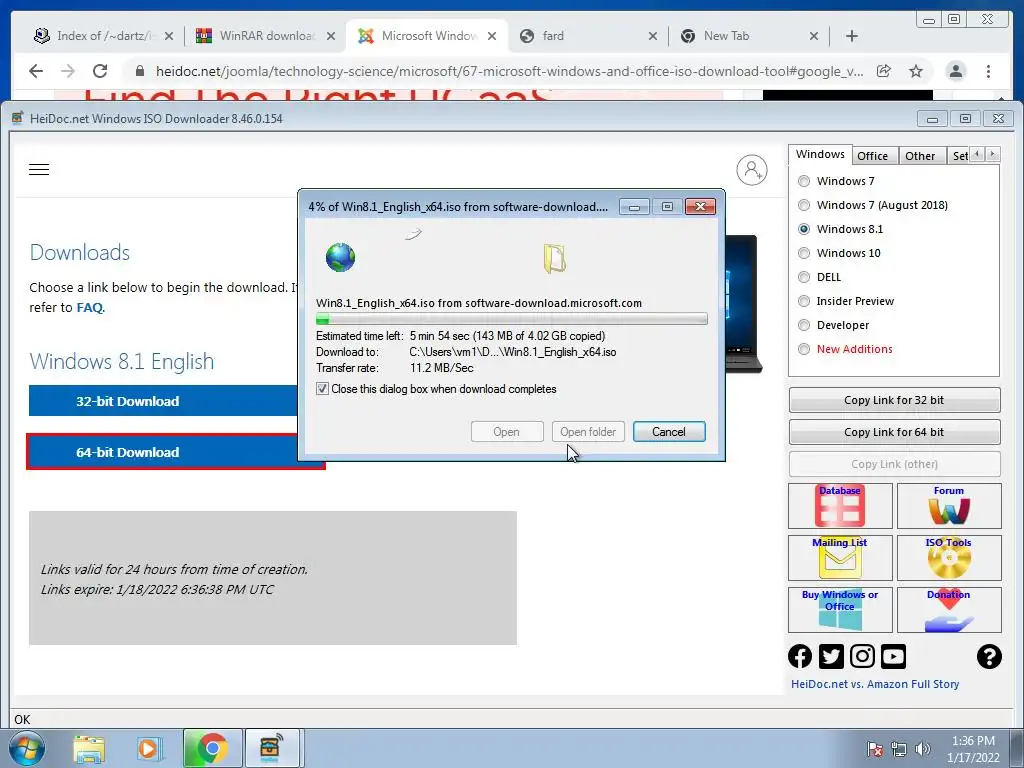The image size is (1024, 768).
Task: Select the Windows 8.1 radio button
Action: 804,229
